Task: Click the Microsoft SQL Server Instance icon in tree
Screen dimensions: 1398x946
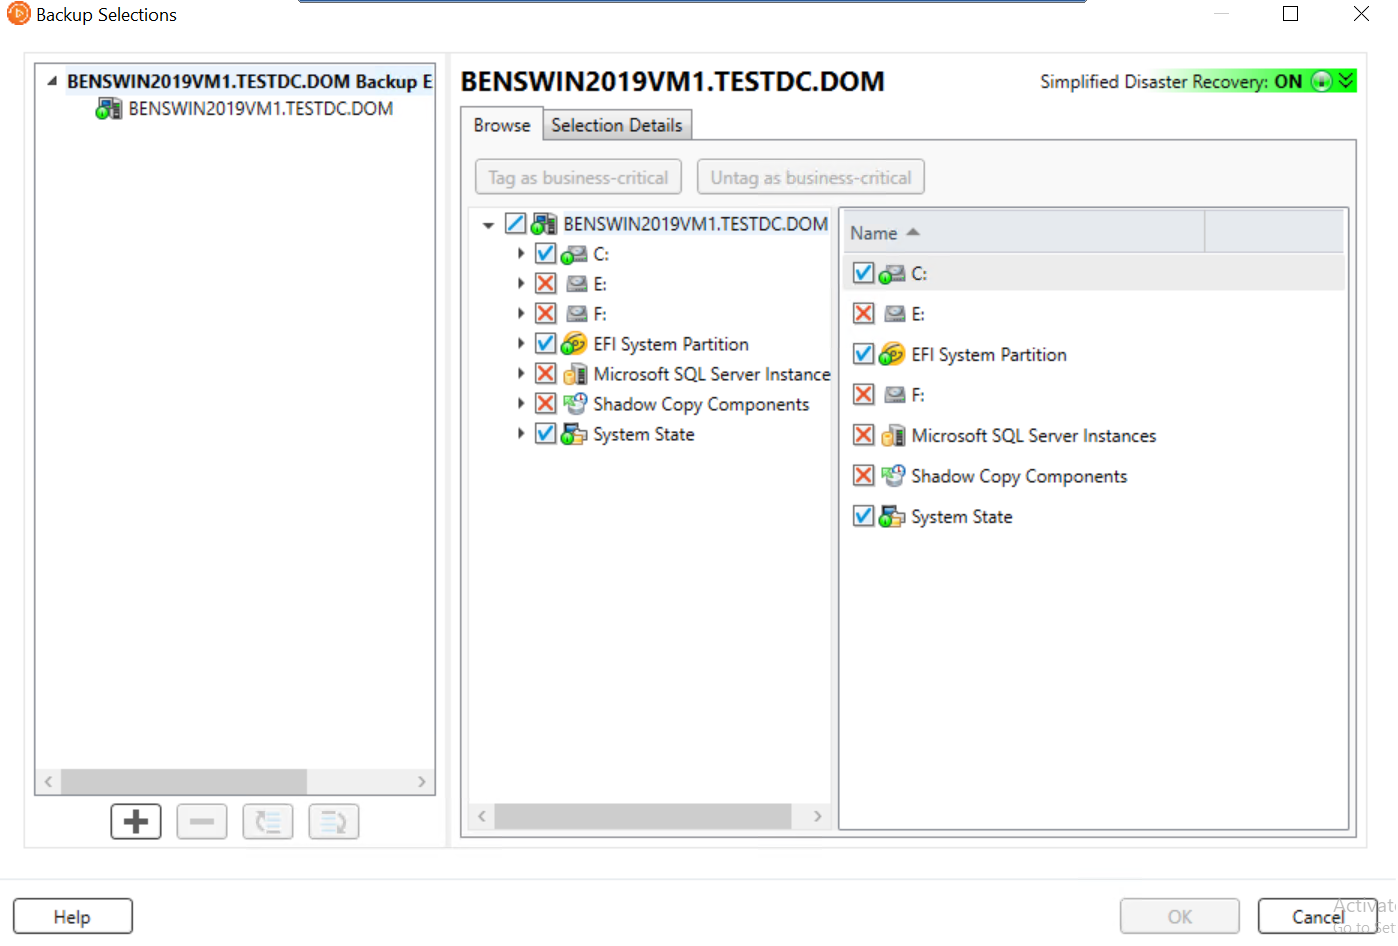Action: click(x=575, y=374)
